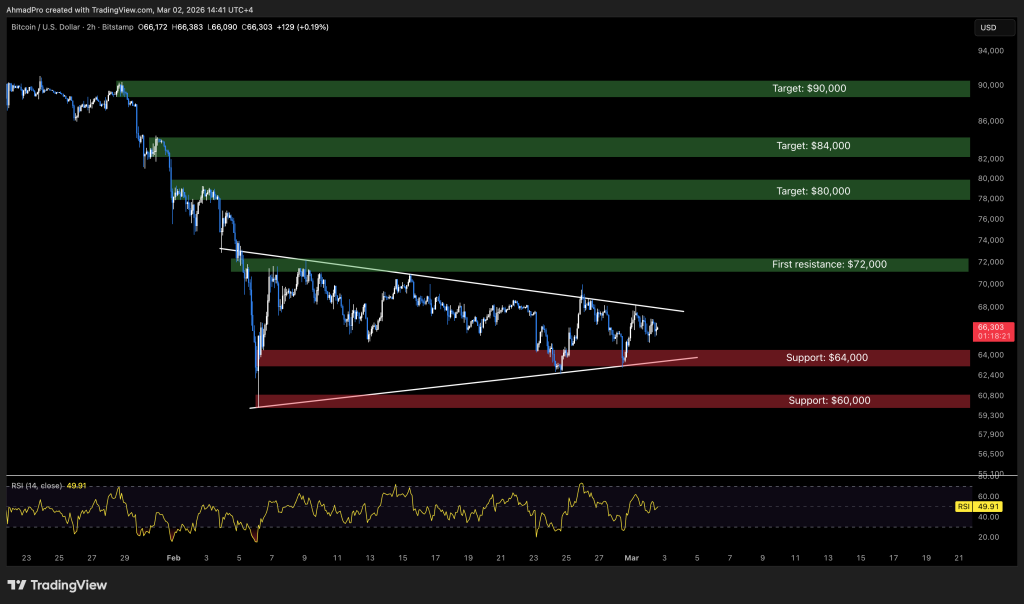This screenshot has width=1024, height=604.
Task: Click the lower ascending white trendline end
Action: click(695, 356)
